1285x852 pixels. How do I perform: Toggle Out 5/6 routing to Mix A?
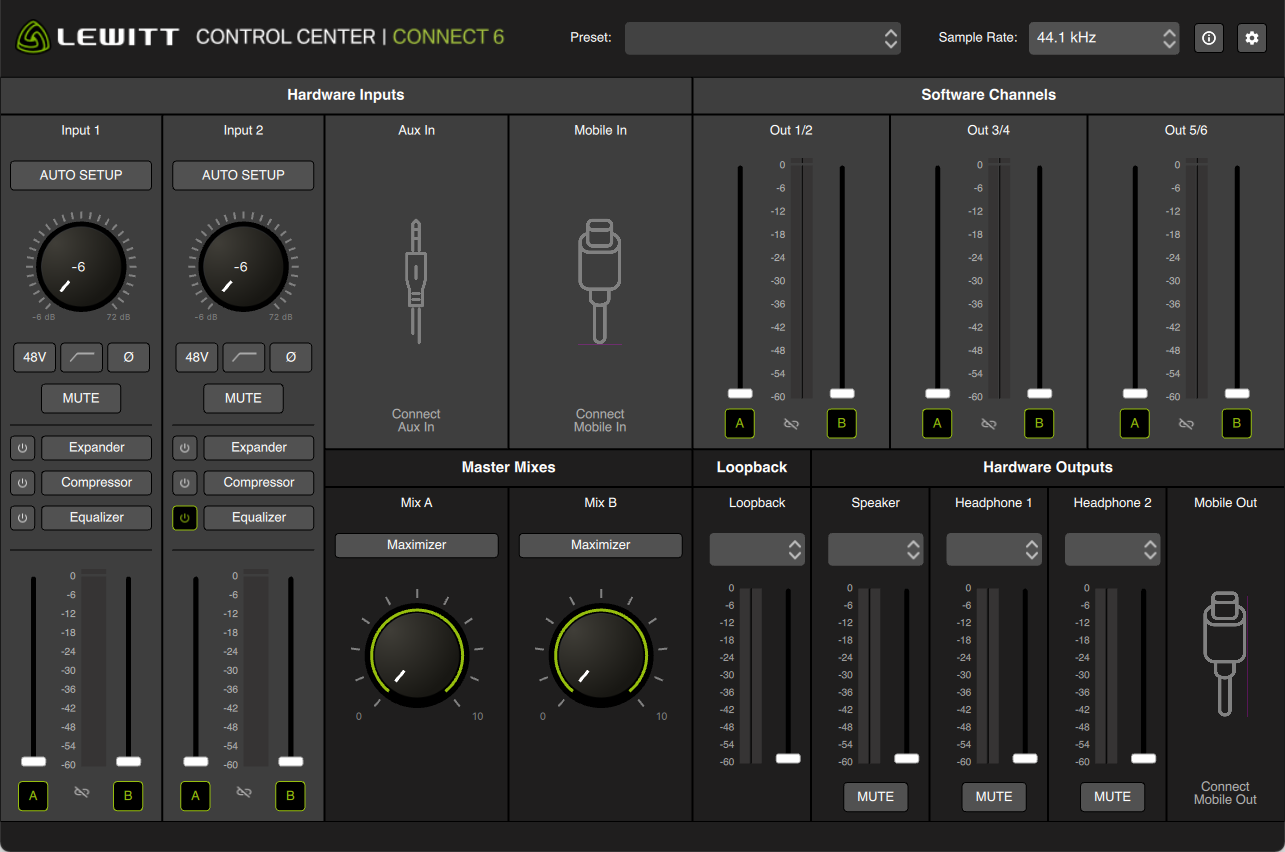1134,424
